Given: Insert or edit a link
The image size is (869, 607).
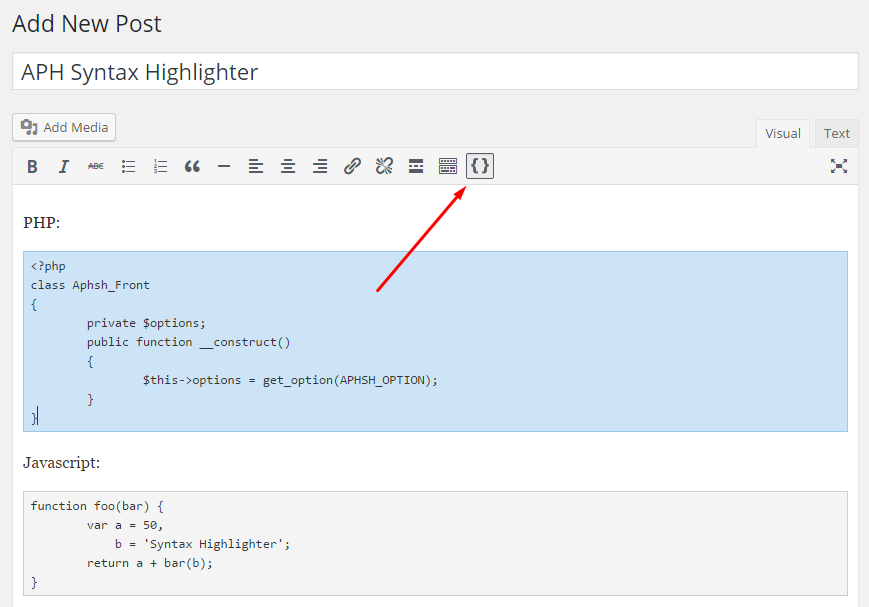Looking at the screenshot, I should coord(352,166).
